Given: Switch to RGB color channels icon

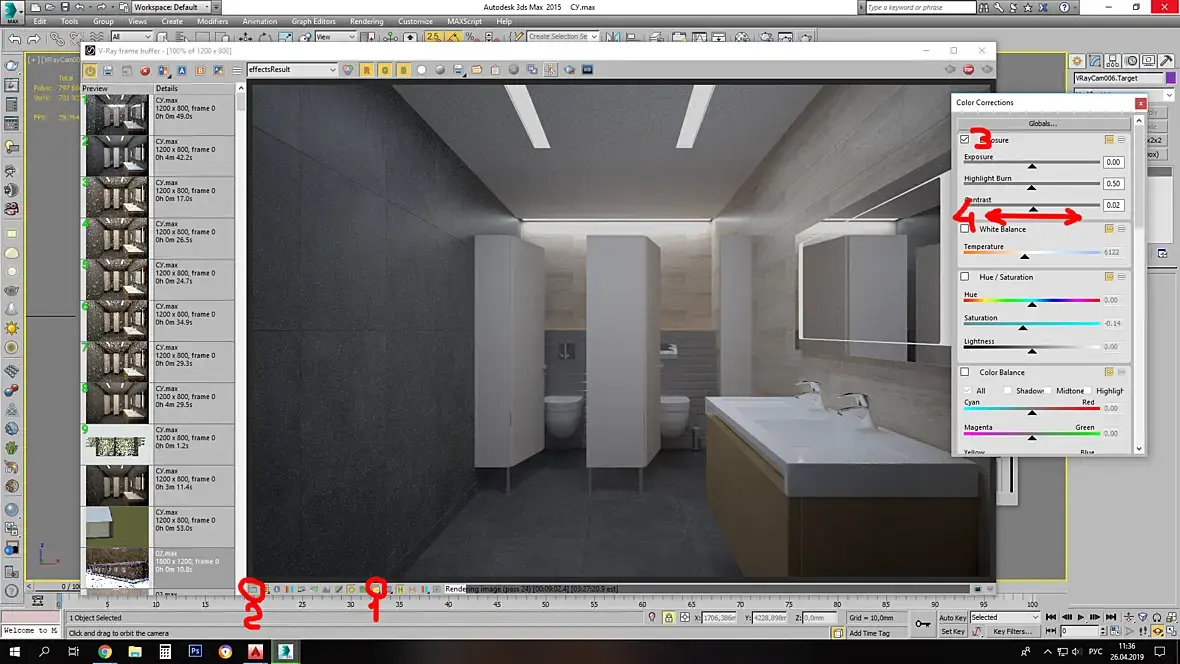Looking at the screenshot, I should [348, 70].
